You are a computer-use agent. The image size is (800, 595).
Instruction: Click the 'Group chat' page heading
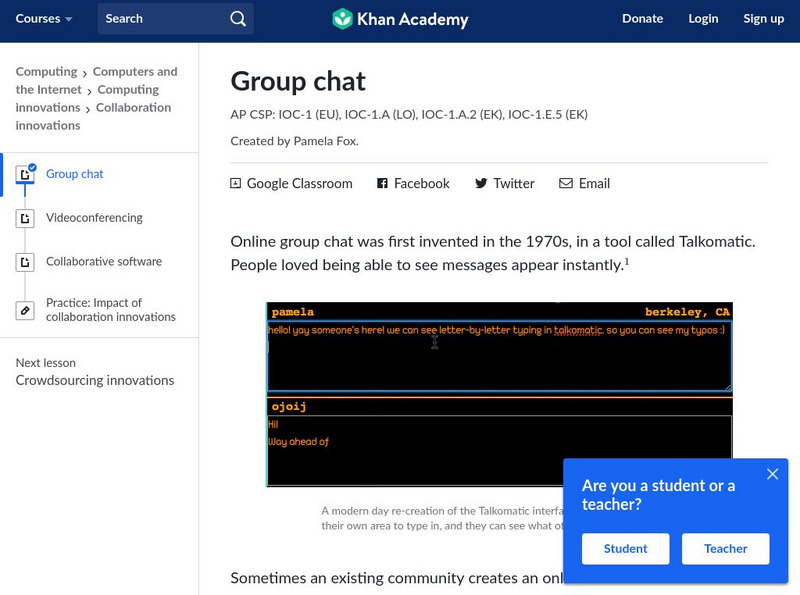point(298,82)
